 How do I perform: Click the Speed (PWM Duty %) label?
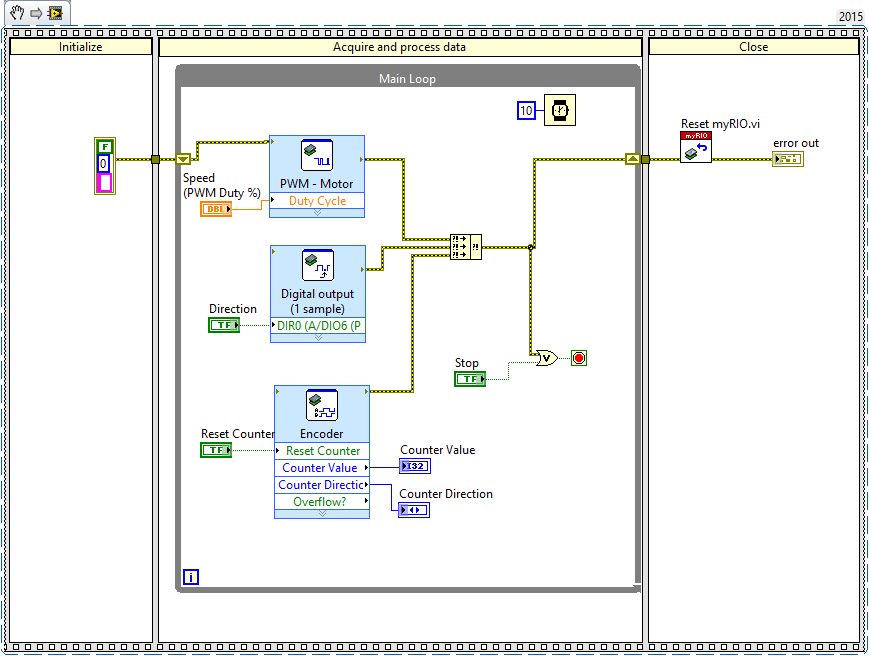point(221,185)
